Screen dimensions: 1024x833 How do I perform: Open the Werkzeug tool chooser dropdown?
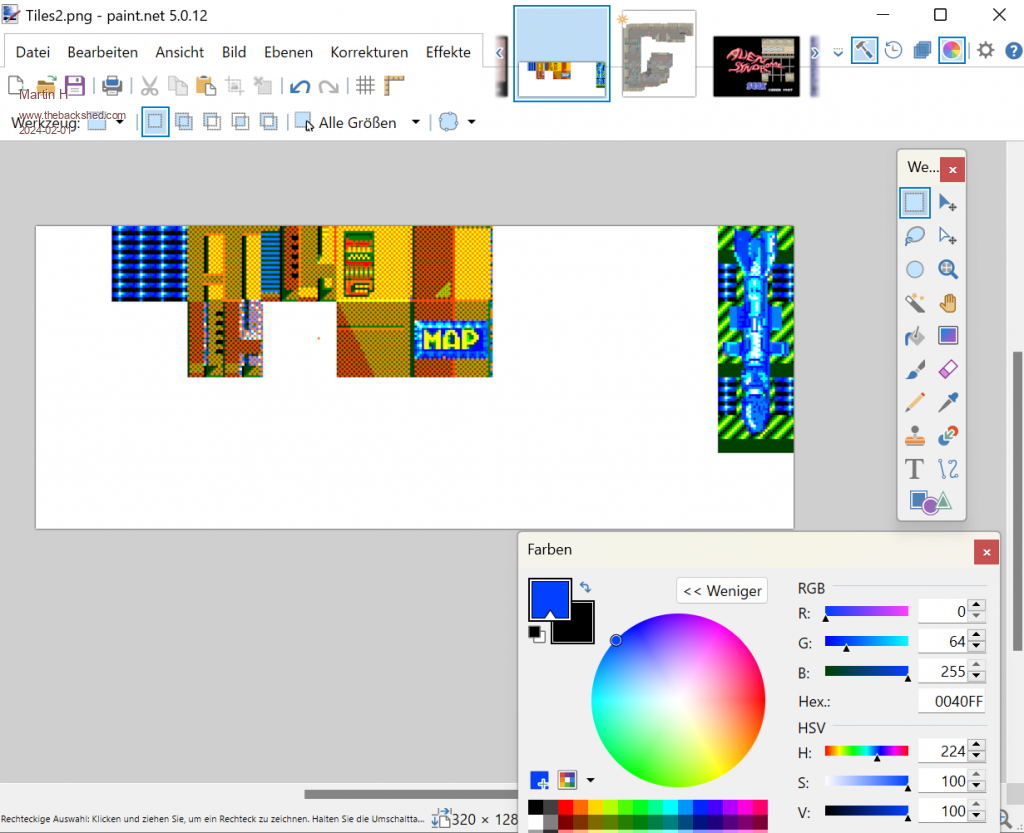[120, 122]
